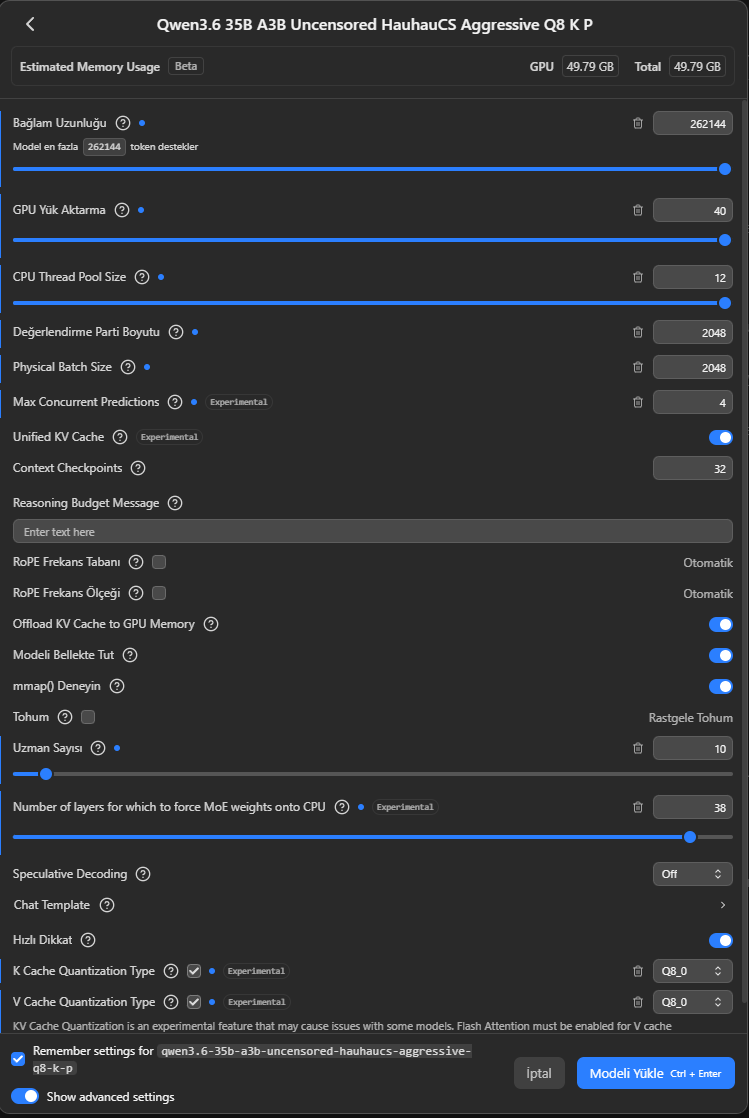Screen dimensions: 749x1118
Task: Click the 262144 max token badge
Action: coord(104,147)
